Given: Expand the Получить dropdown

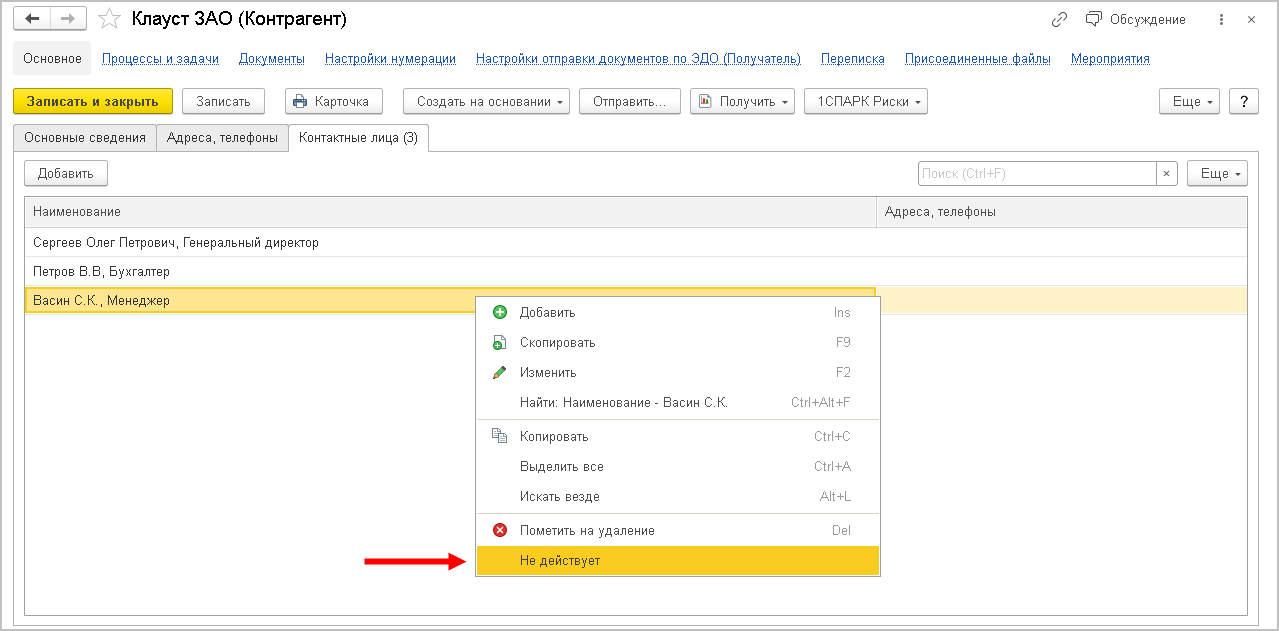Looking at the screenshot, I should (x=742, y=101).
